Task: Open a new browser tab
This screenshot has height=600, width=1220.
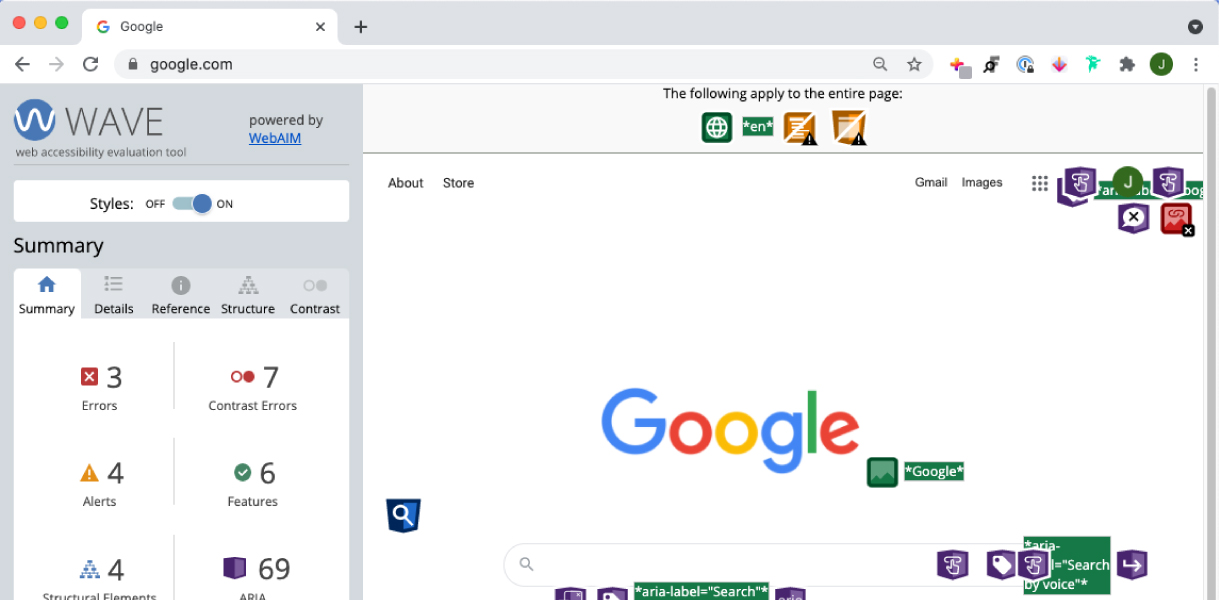Action: (x=361, y=27)
